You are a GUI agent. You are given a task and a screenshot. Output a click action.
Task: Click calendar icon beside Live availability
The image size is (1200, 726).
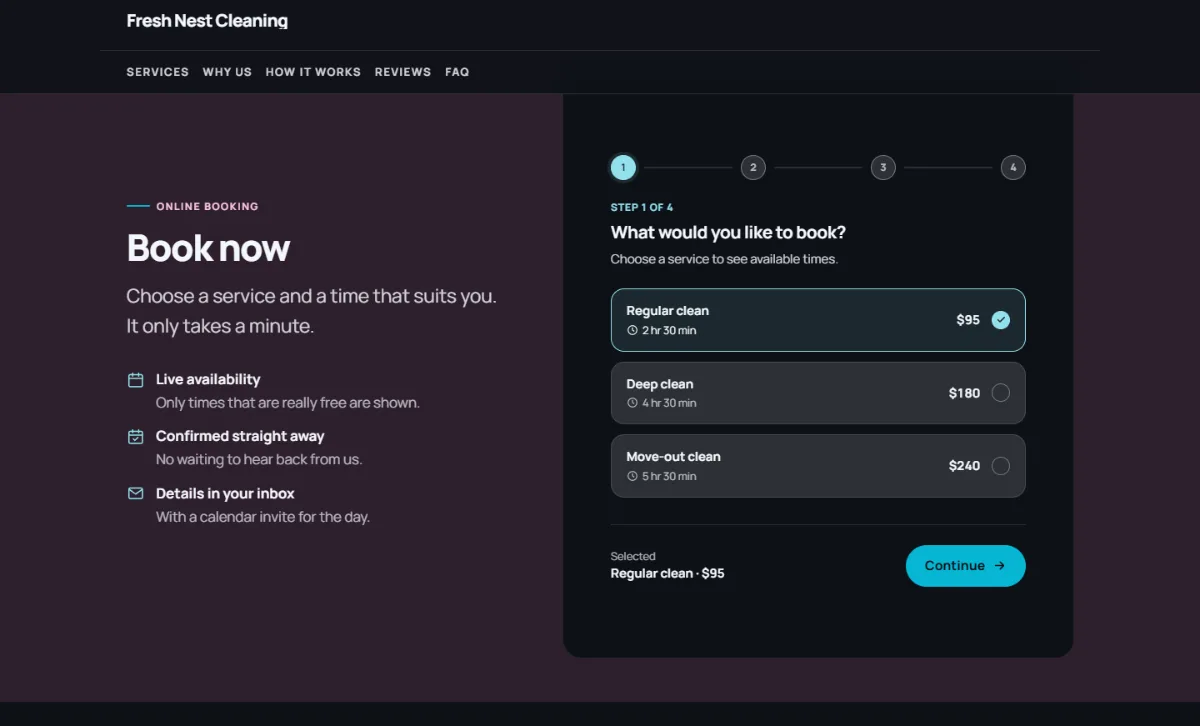click(136, 380)
